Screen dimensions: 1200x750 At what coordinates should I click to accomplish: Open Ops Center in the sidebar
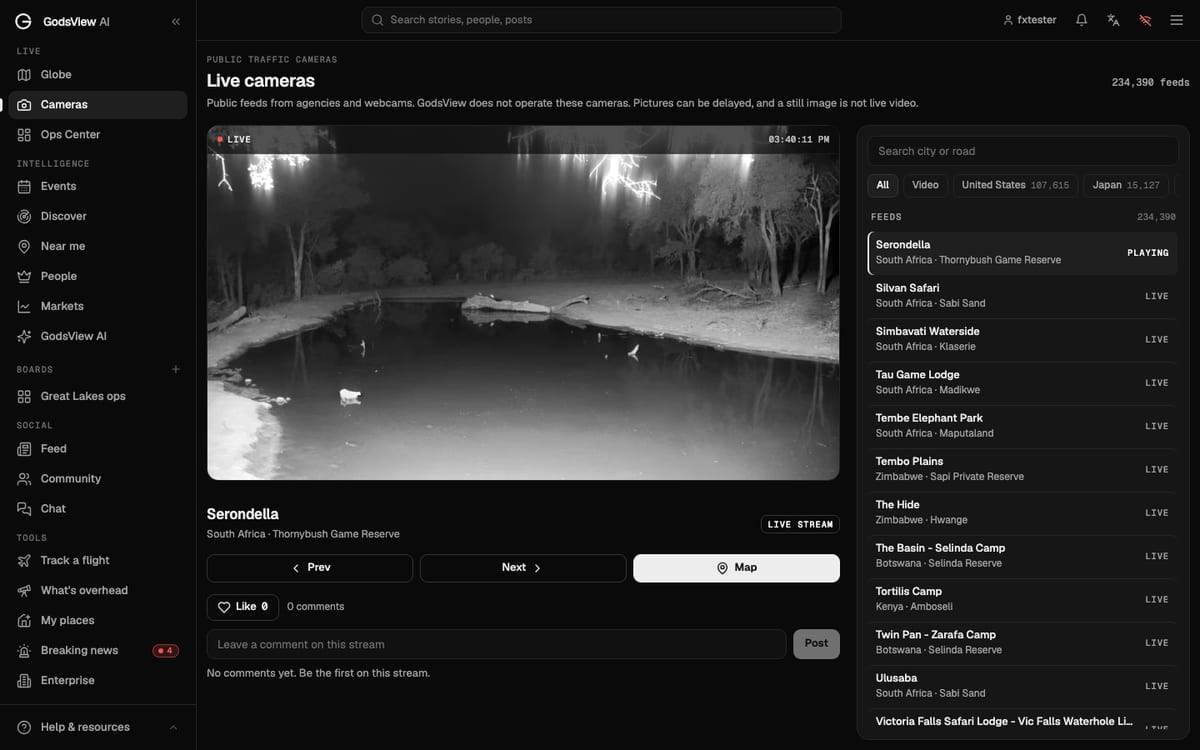coord(98,135)
